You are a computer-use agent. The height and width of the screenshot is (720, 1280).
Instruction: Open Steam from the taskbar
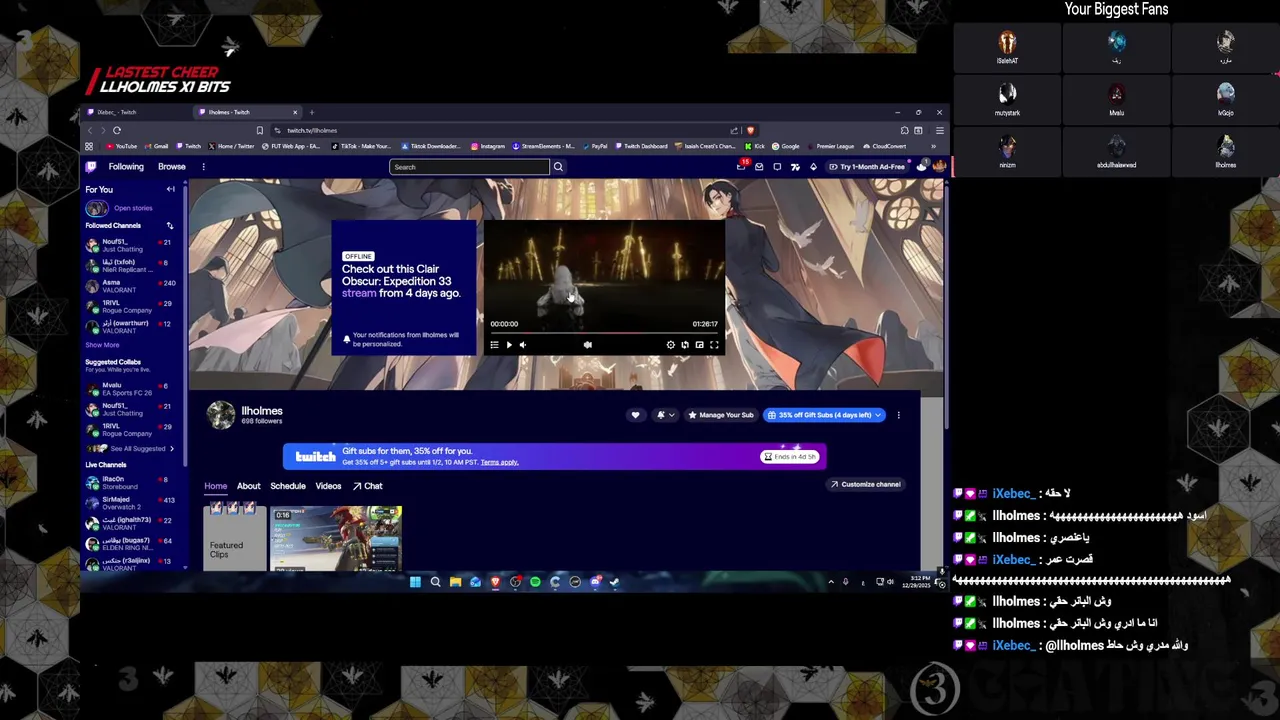(x=614, y=582)
